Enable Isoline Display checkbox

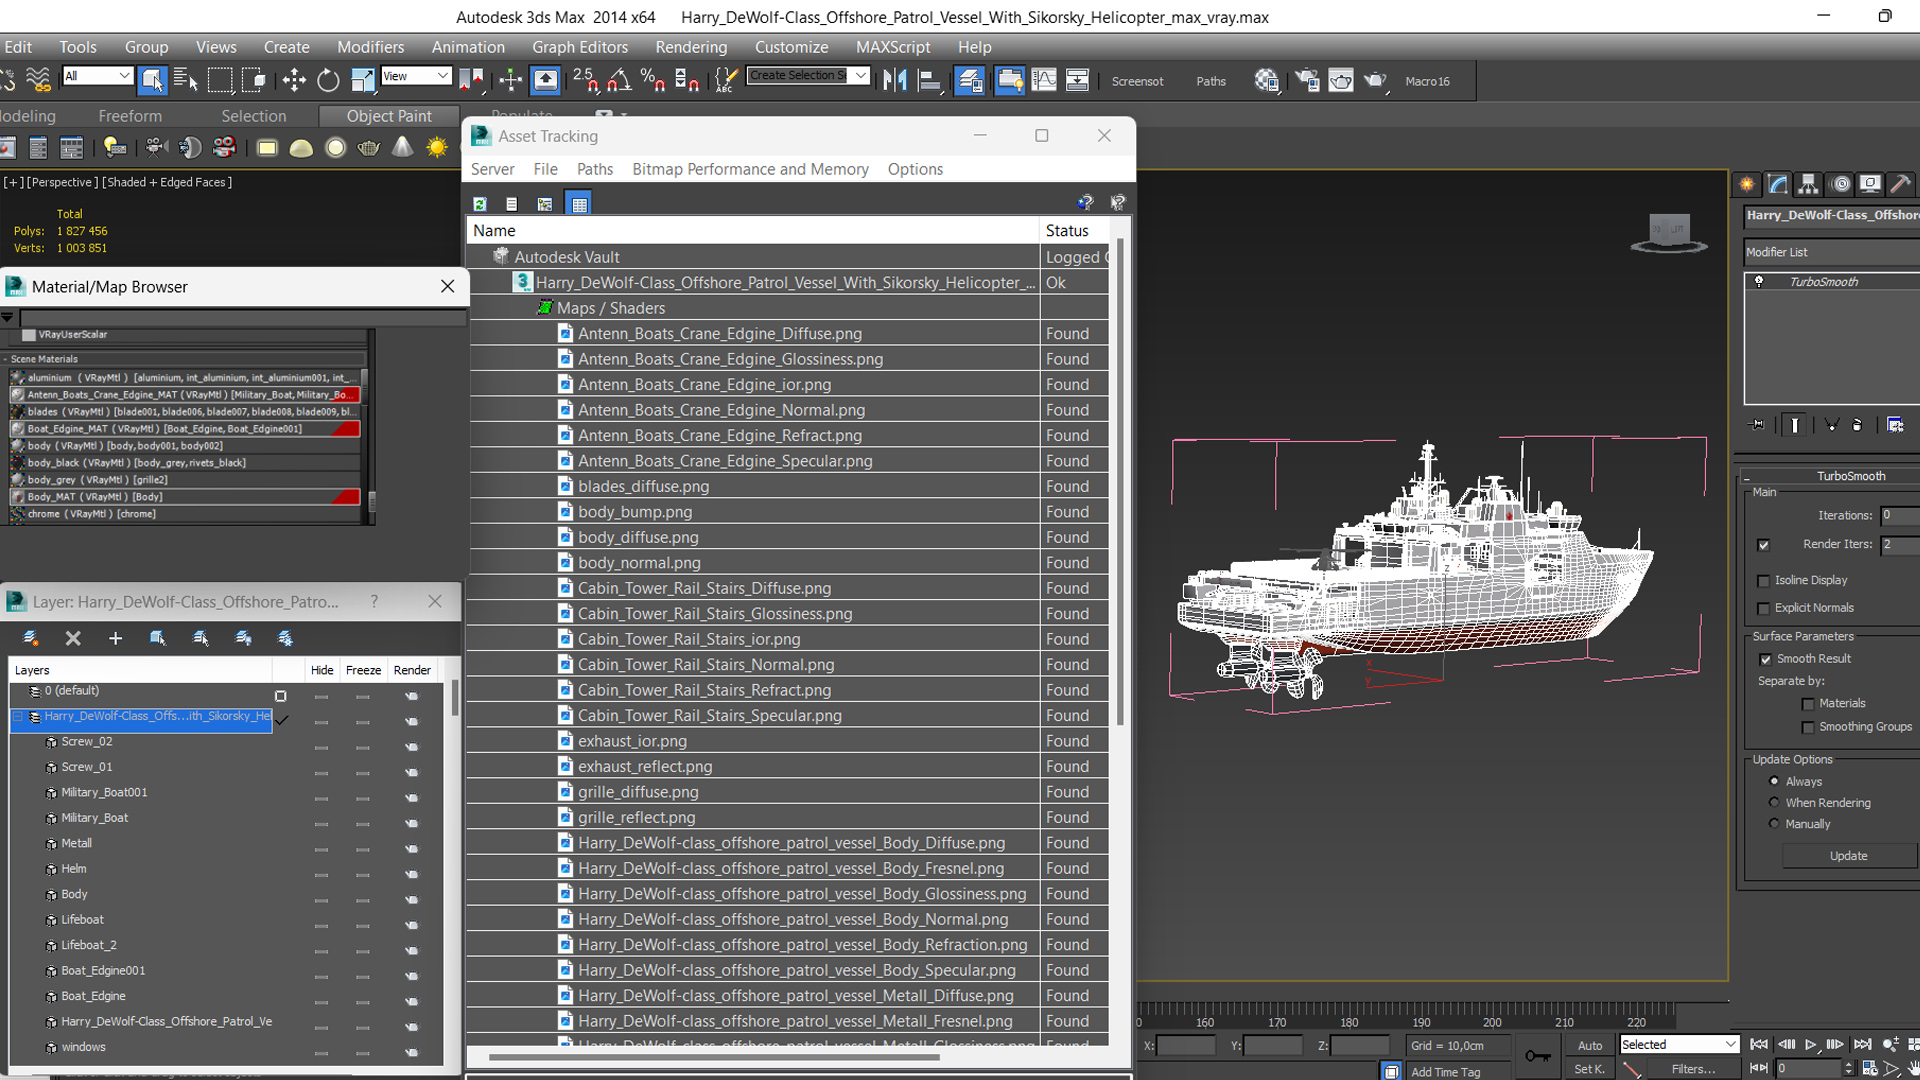(x=1763, y=581)
